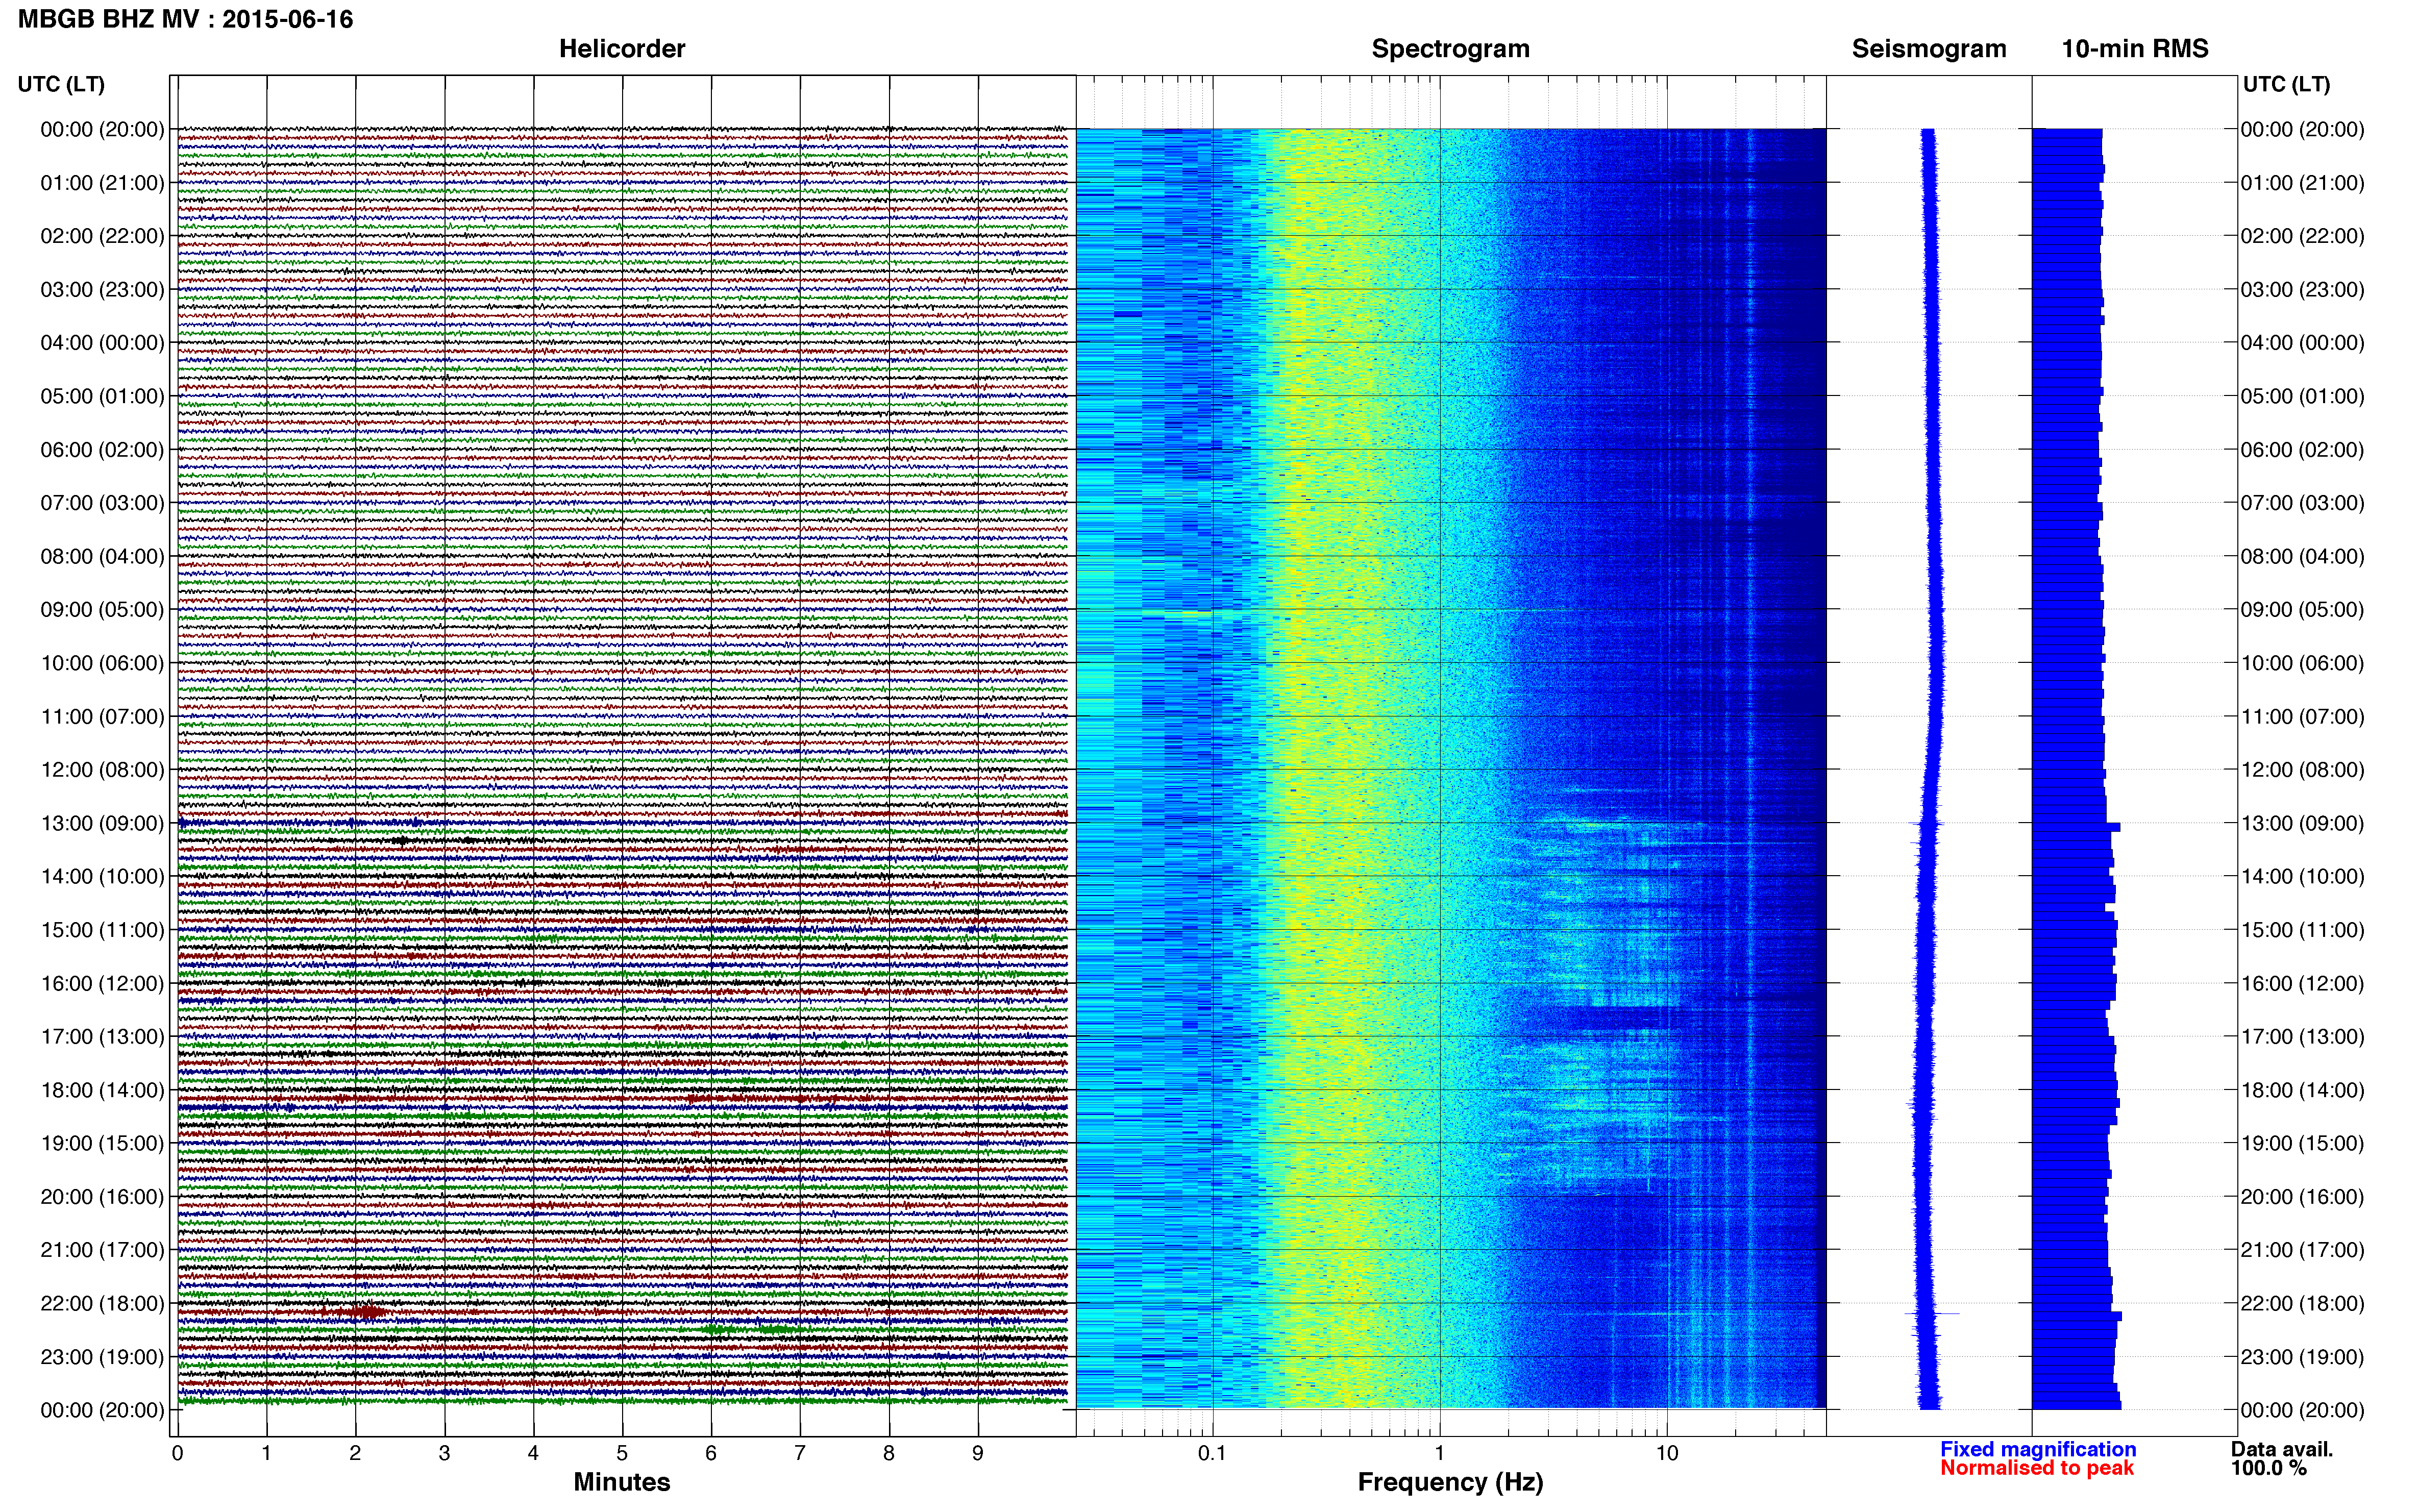
Task: Click left time label 07:00 (03:00)
Action: click(x=102, y=503)
